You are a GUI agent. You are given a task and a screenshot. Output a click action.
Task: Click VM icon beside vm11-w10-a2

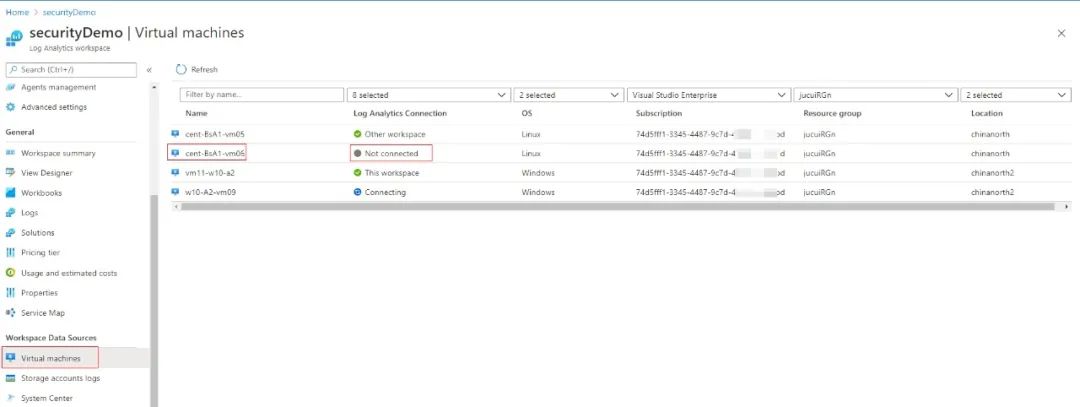tap(175, 173)
